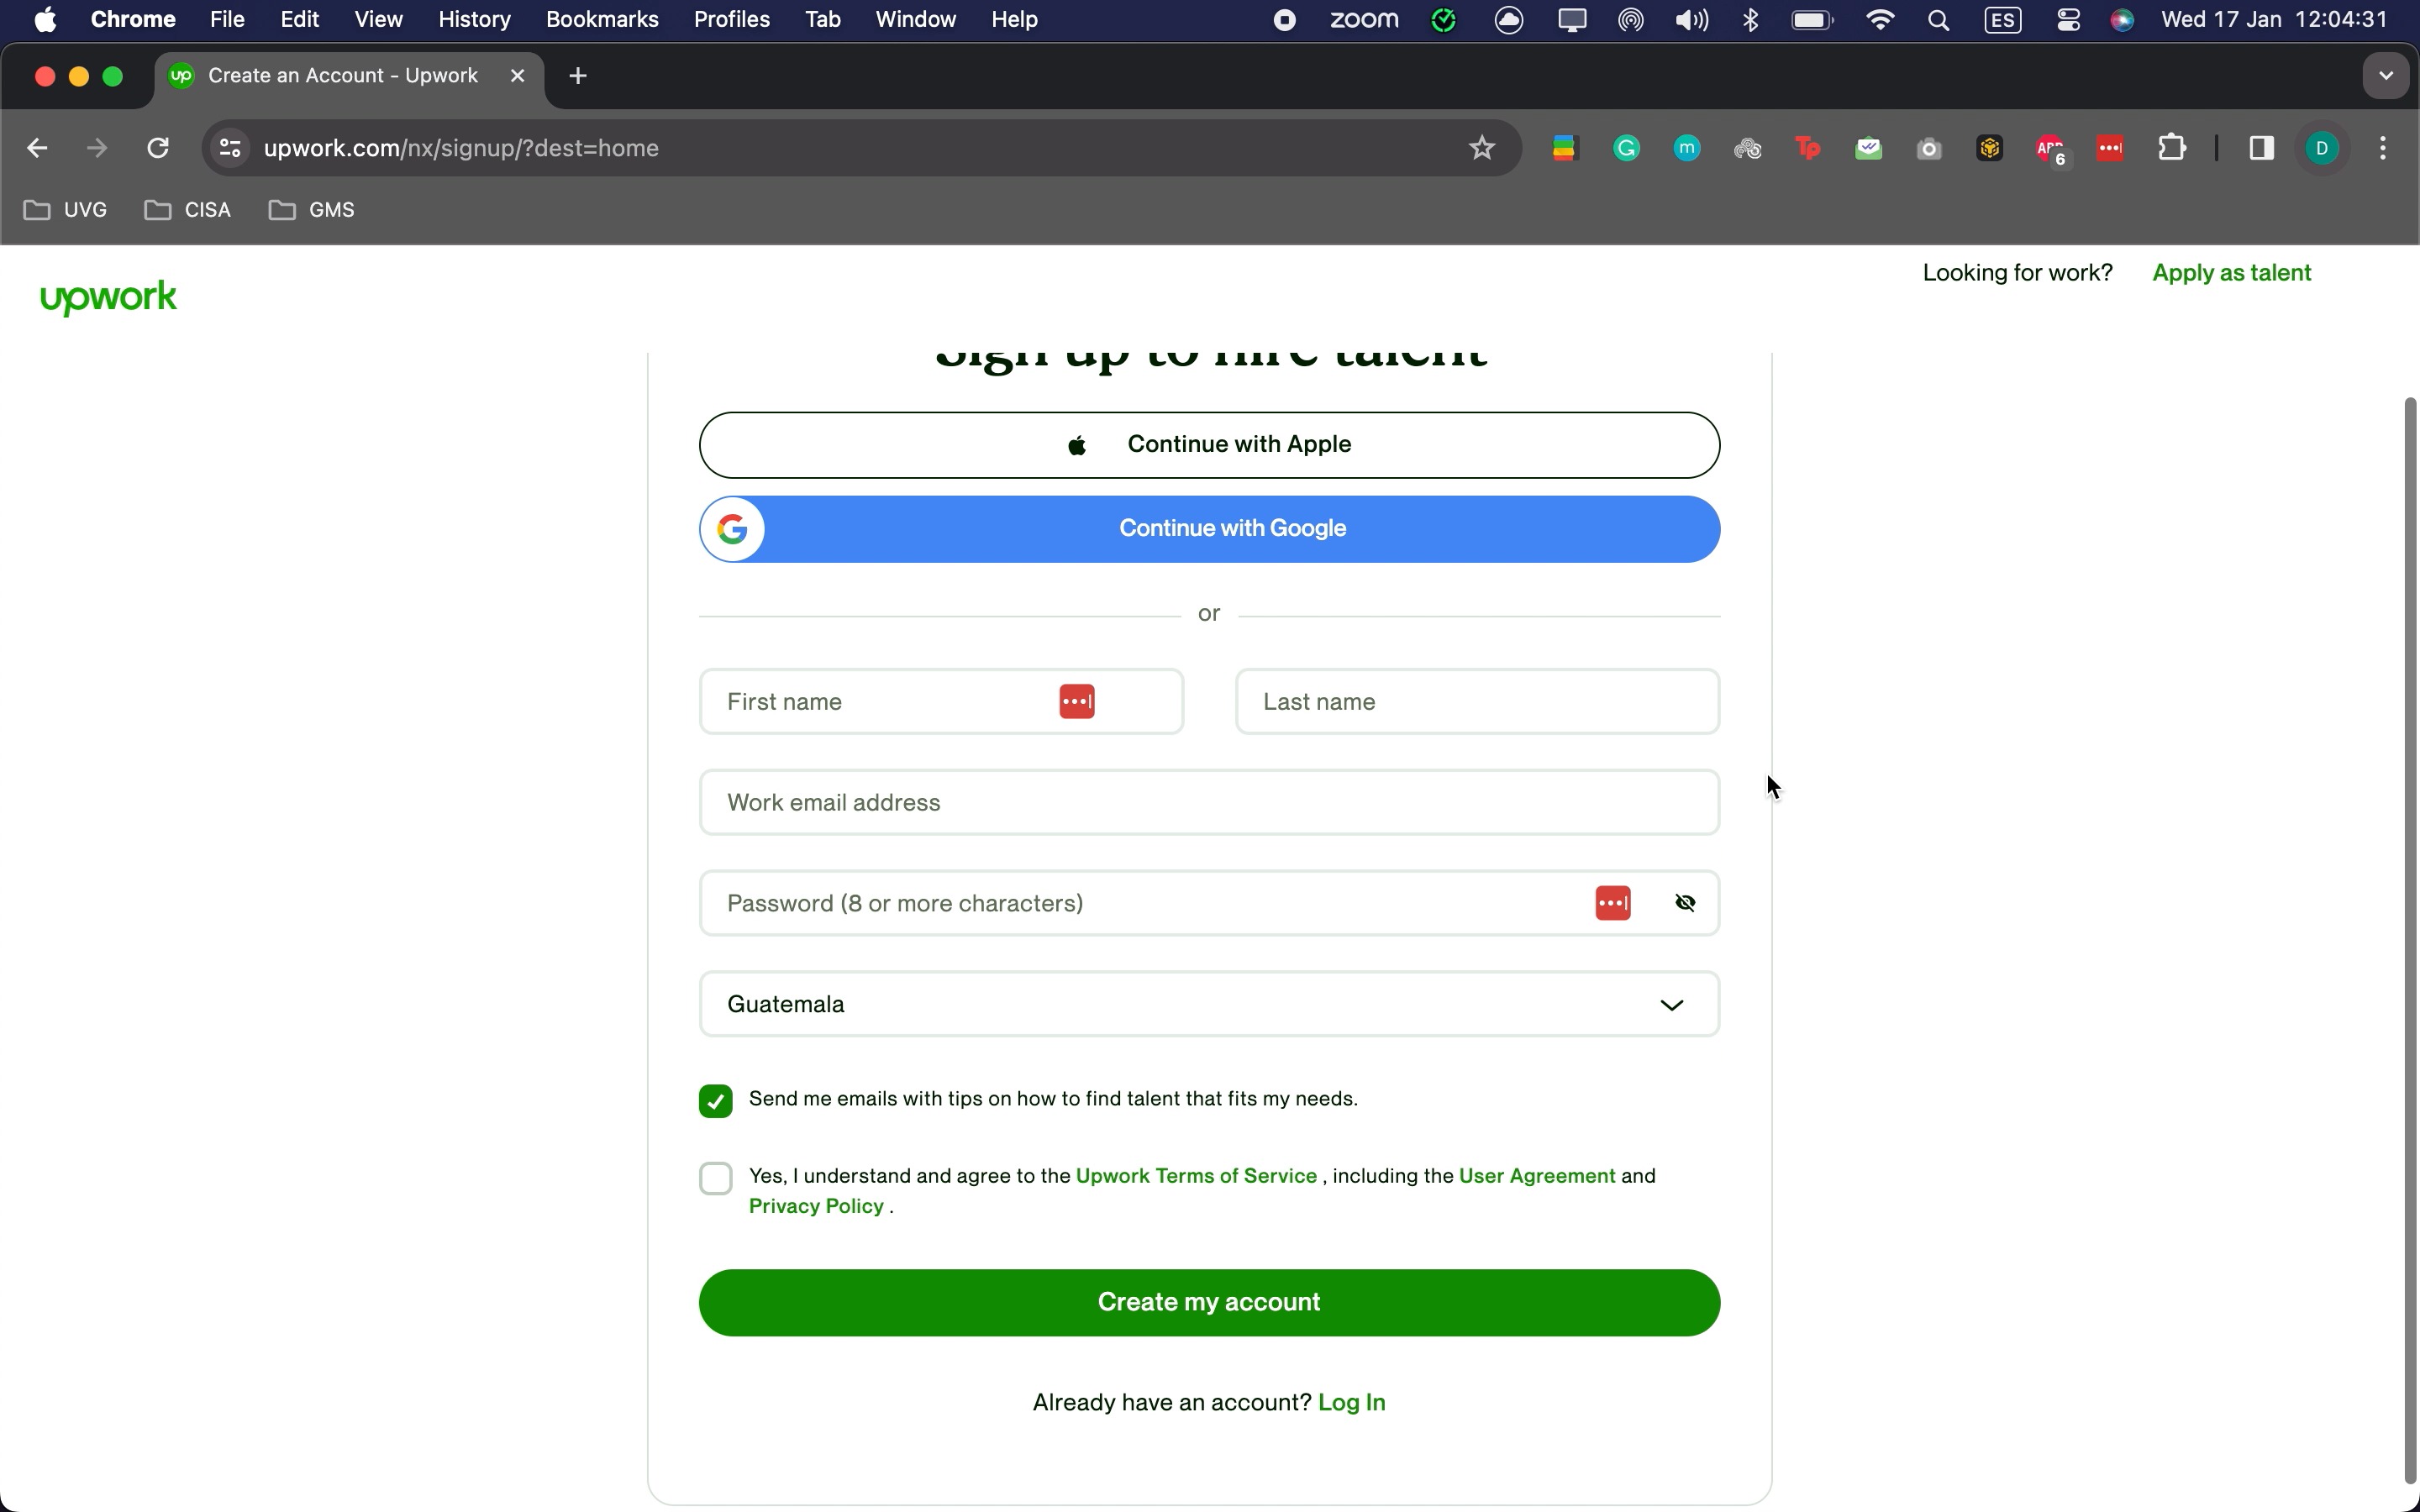Open the Wi-Fi status menu
Image resolution: width=2420 pixels, height=1512 pixels.
click(1879, 20)
